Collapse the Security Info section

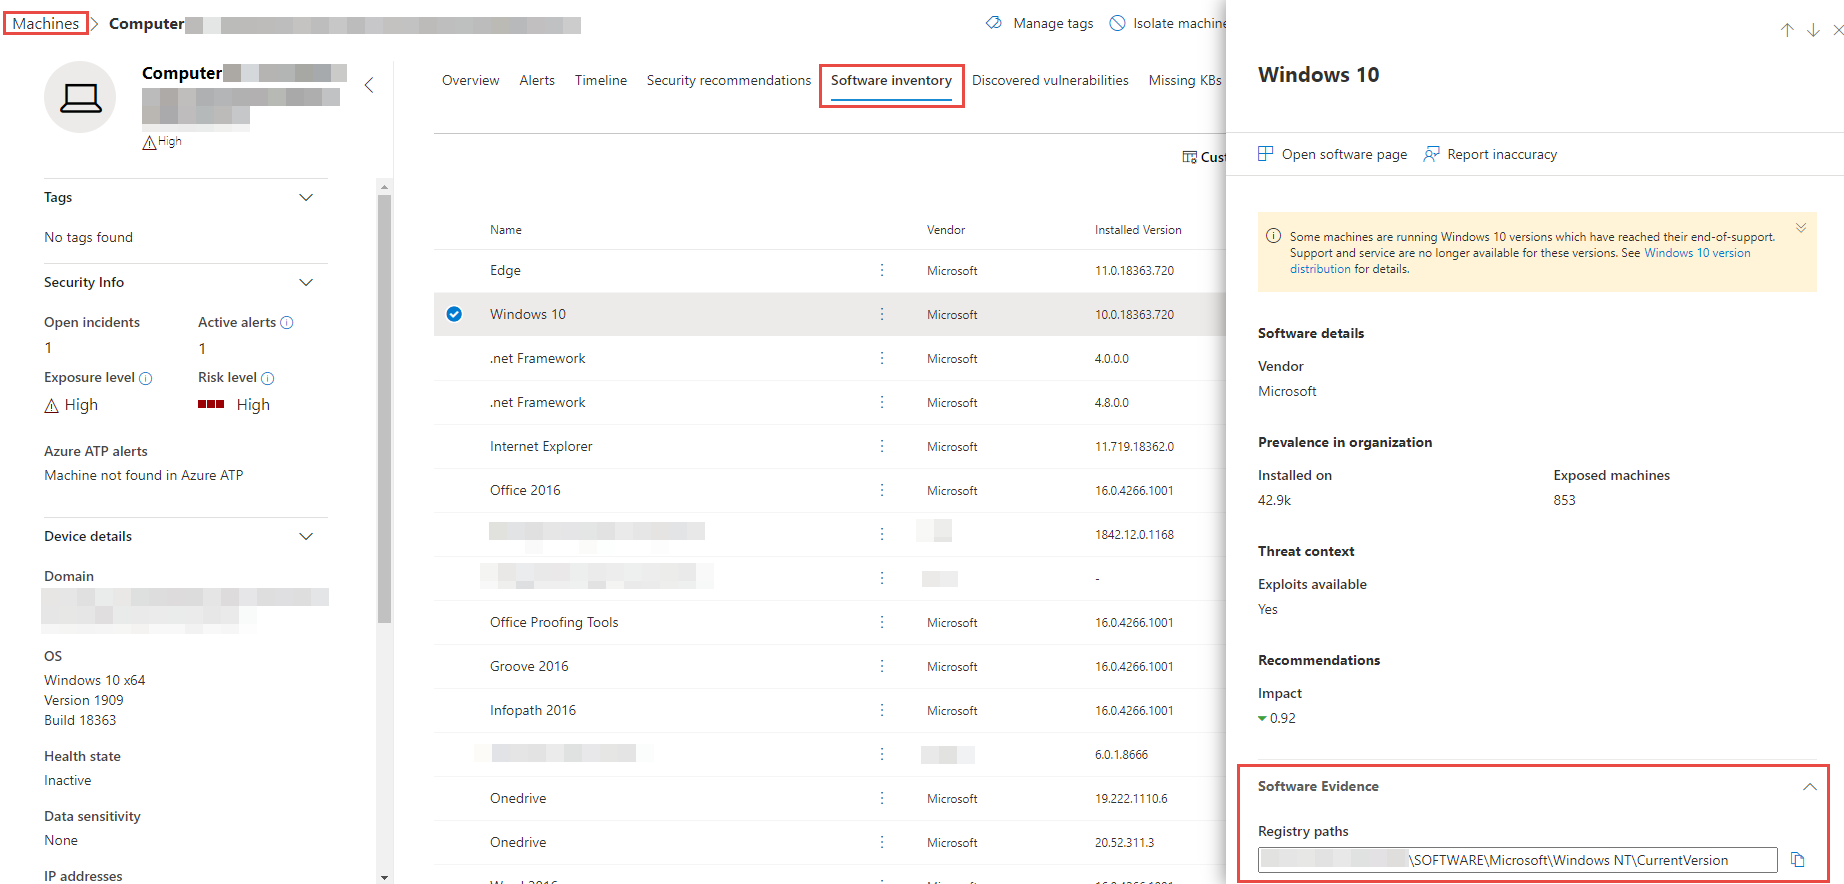tap(306, 282)
